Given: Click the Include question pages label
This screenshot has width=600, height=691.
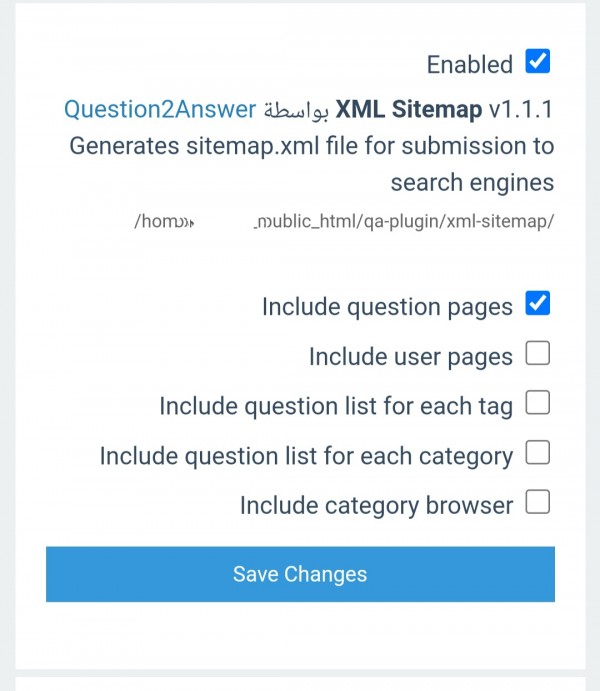Looking at the screenshot, I should (387, 307).
